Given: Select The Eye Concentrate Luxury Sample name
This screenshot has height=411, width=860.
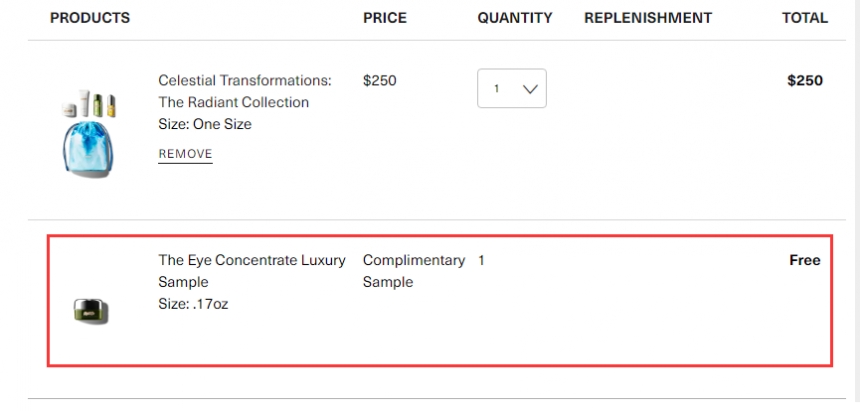Looking at the screenshot, I should click(x=251, y=271).
